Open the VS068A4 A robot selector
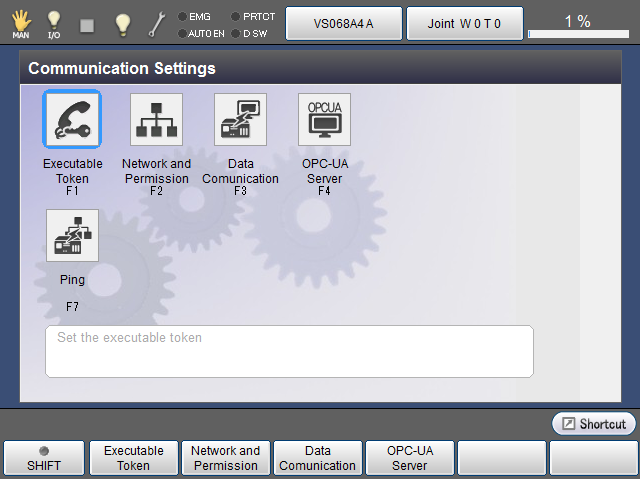This screenshot has height=479, width=640. point(343,23)
